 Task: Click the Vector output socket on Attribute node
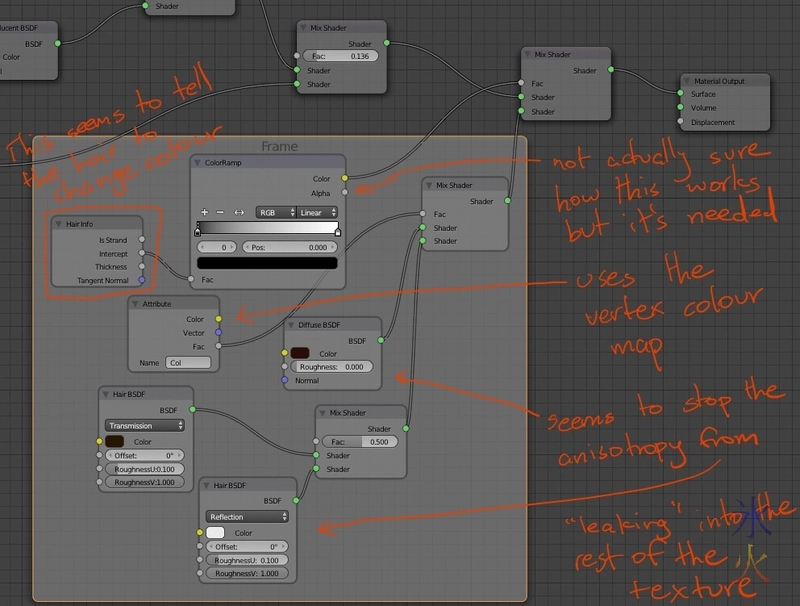click(x=218, y=333)
